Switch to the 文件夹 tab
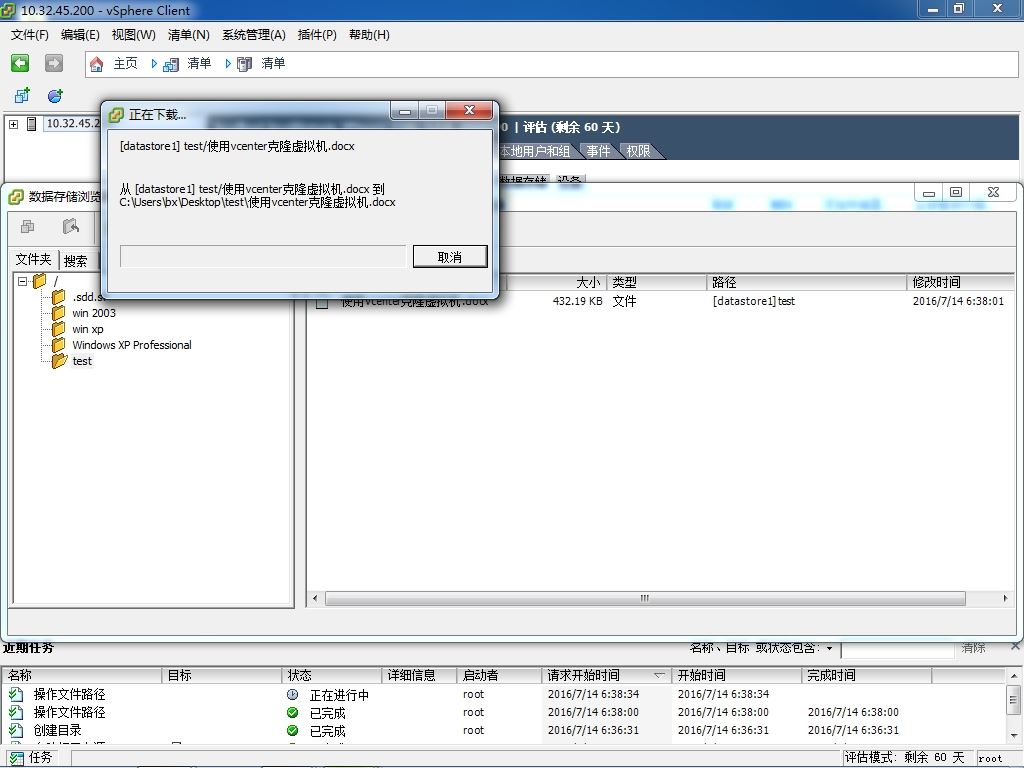Viewport: 1024px width, 768px height. pos(33,259)
